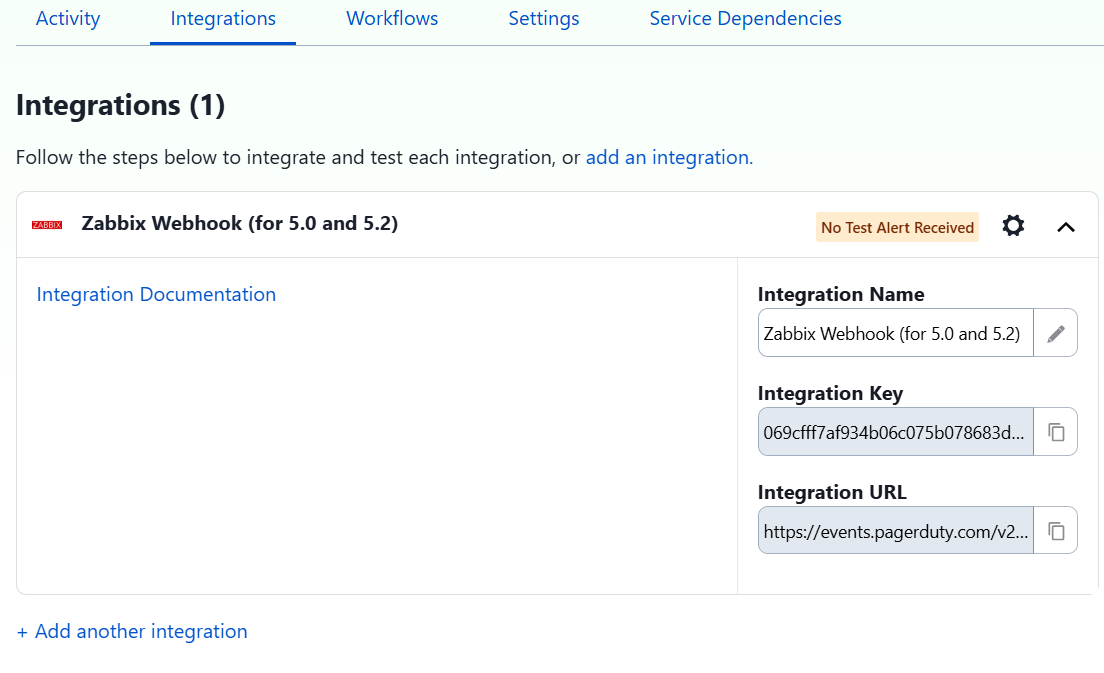Switch to the Activity tab
Image resolution: width=1104 pixels, height=673 pixels.
pyautogui.click(x=68, y=18)
